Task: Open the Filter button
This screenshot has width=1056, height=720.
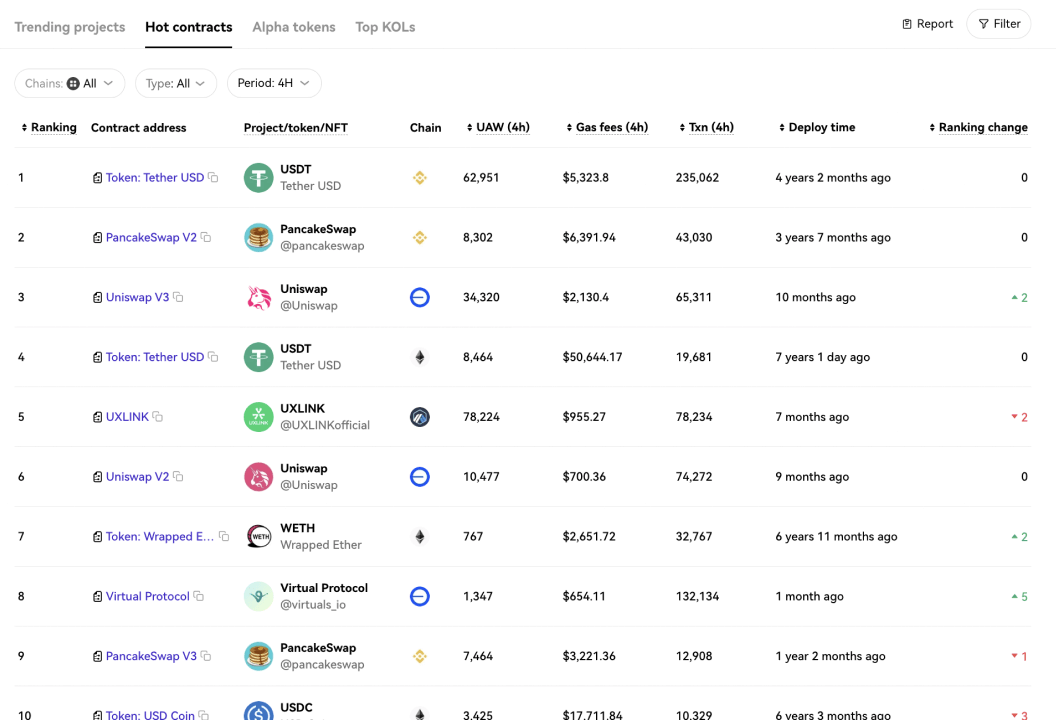Action: 999,24
